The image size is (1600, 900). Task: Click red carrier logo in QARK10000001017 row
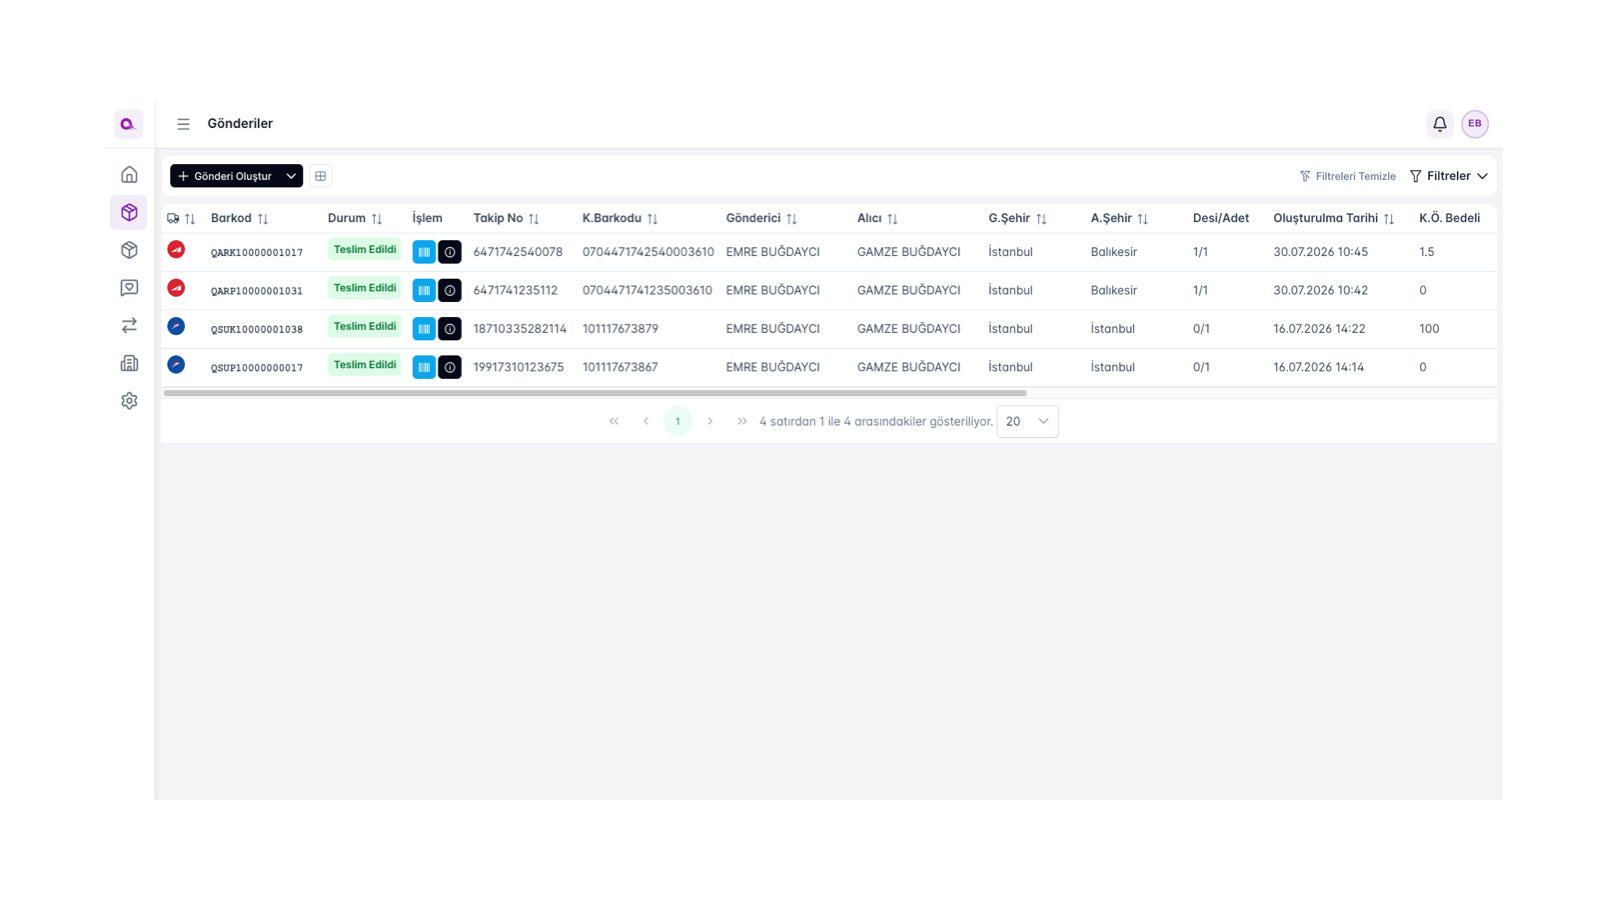tap(176, 249)
